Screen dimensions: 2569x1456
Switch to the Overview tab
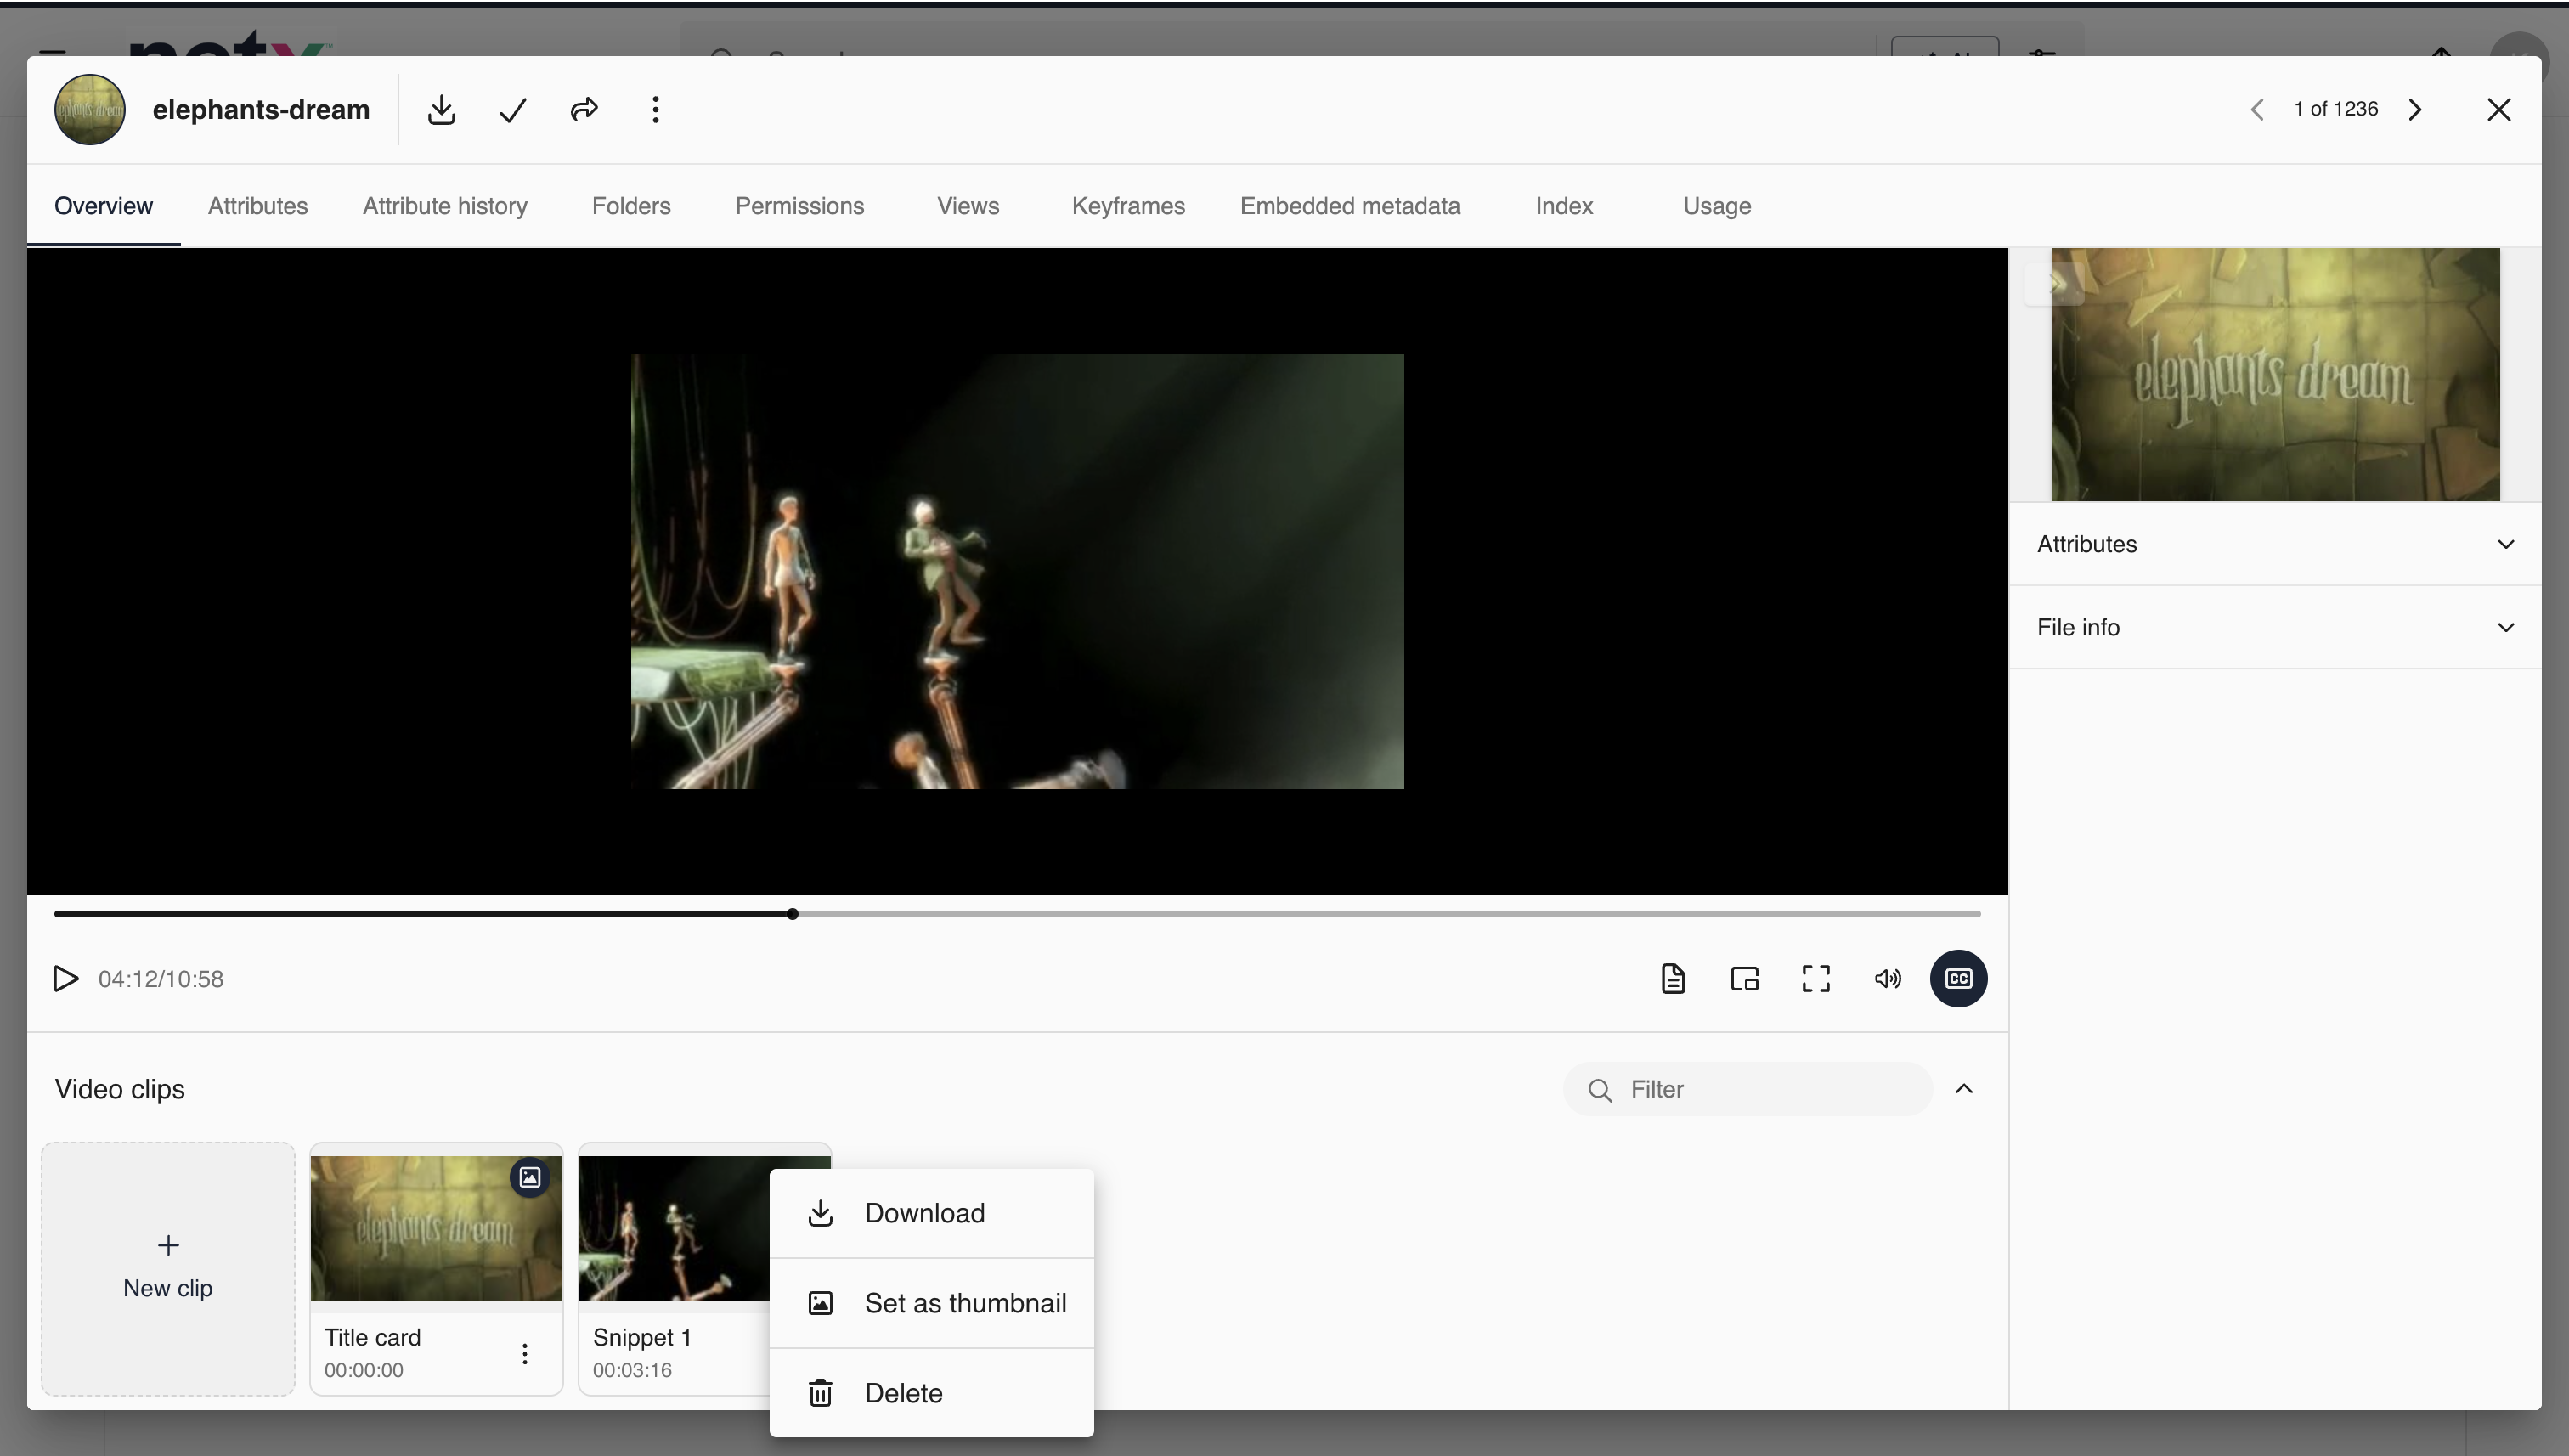point(104,206)
